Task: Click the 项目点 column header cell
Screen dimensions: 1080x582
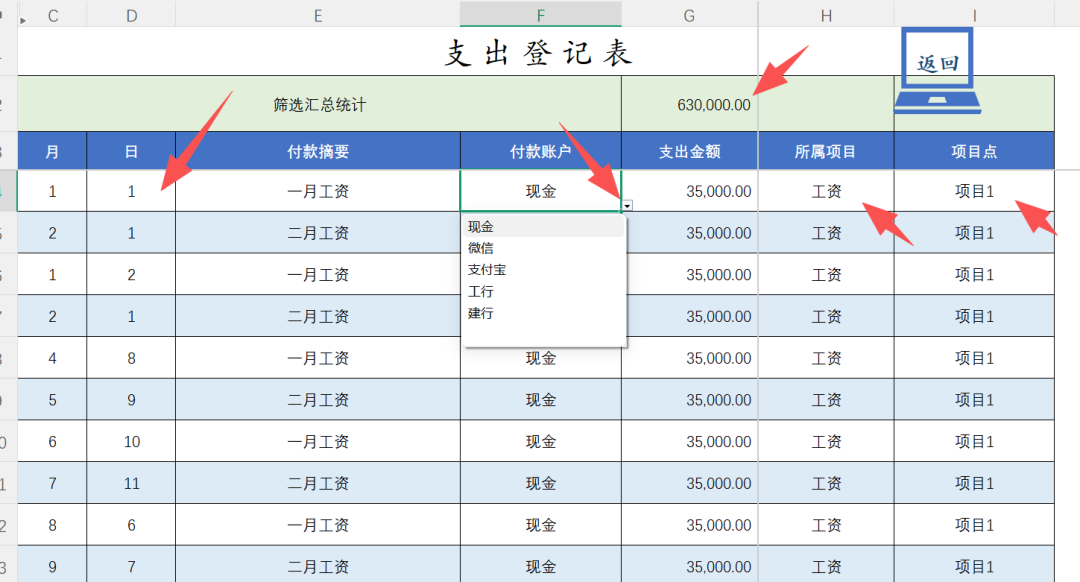Action: pos(974,152)
